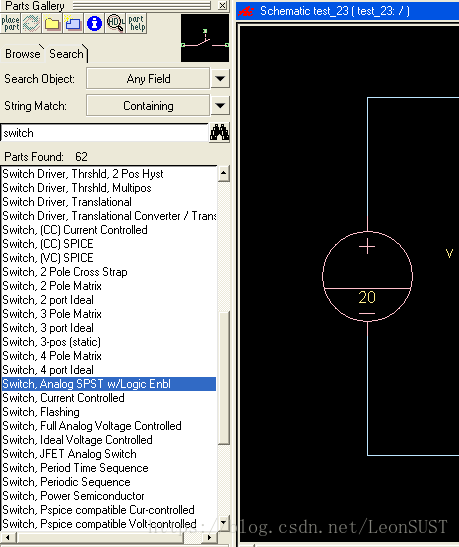Viewport: 459px width, 547px height.
Task: Select the voltage source symbol in schematic
Action: tap(367, 276)
